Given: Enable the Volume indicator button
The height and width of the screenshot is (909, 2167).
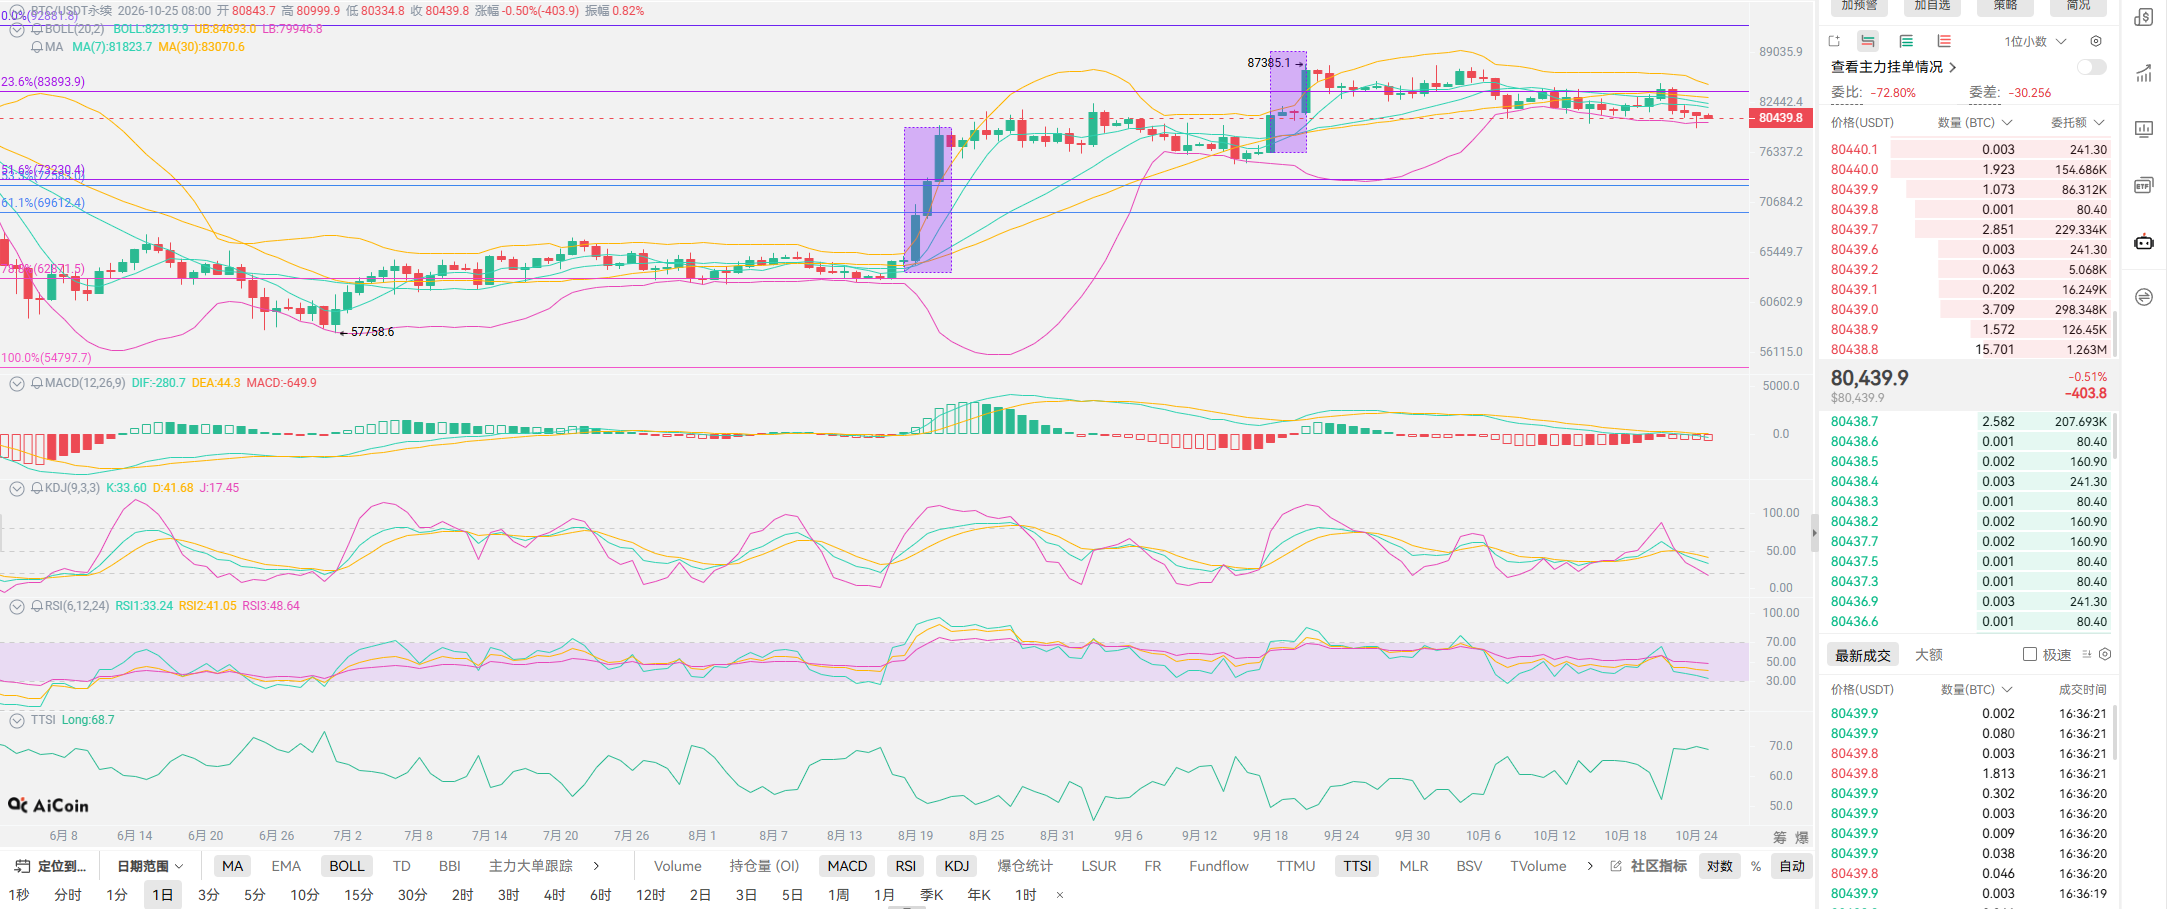Looking at the screenshot, I should [678, 866].
